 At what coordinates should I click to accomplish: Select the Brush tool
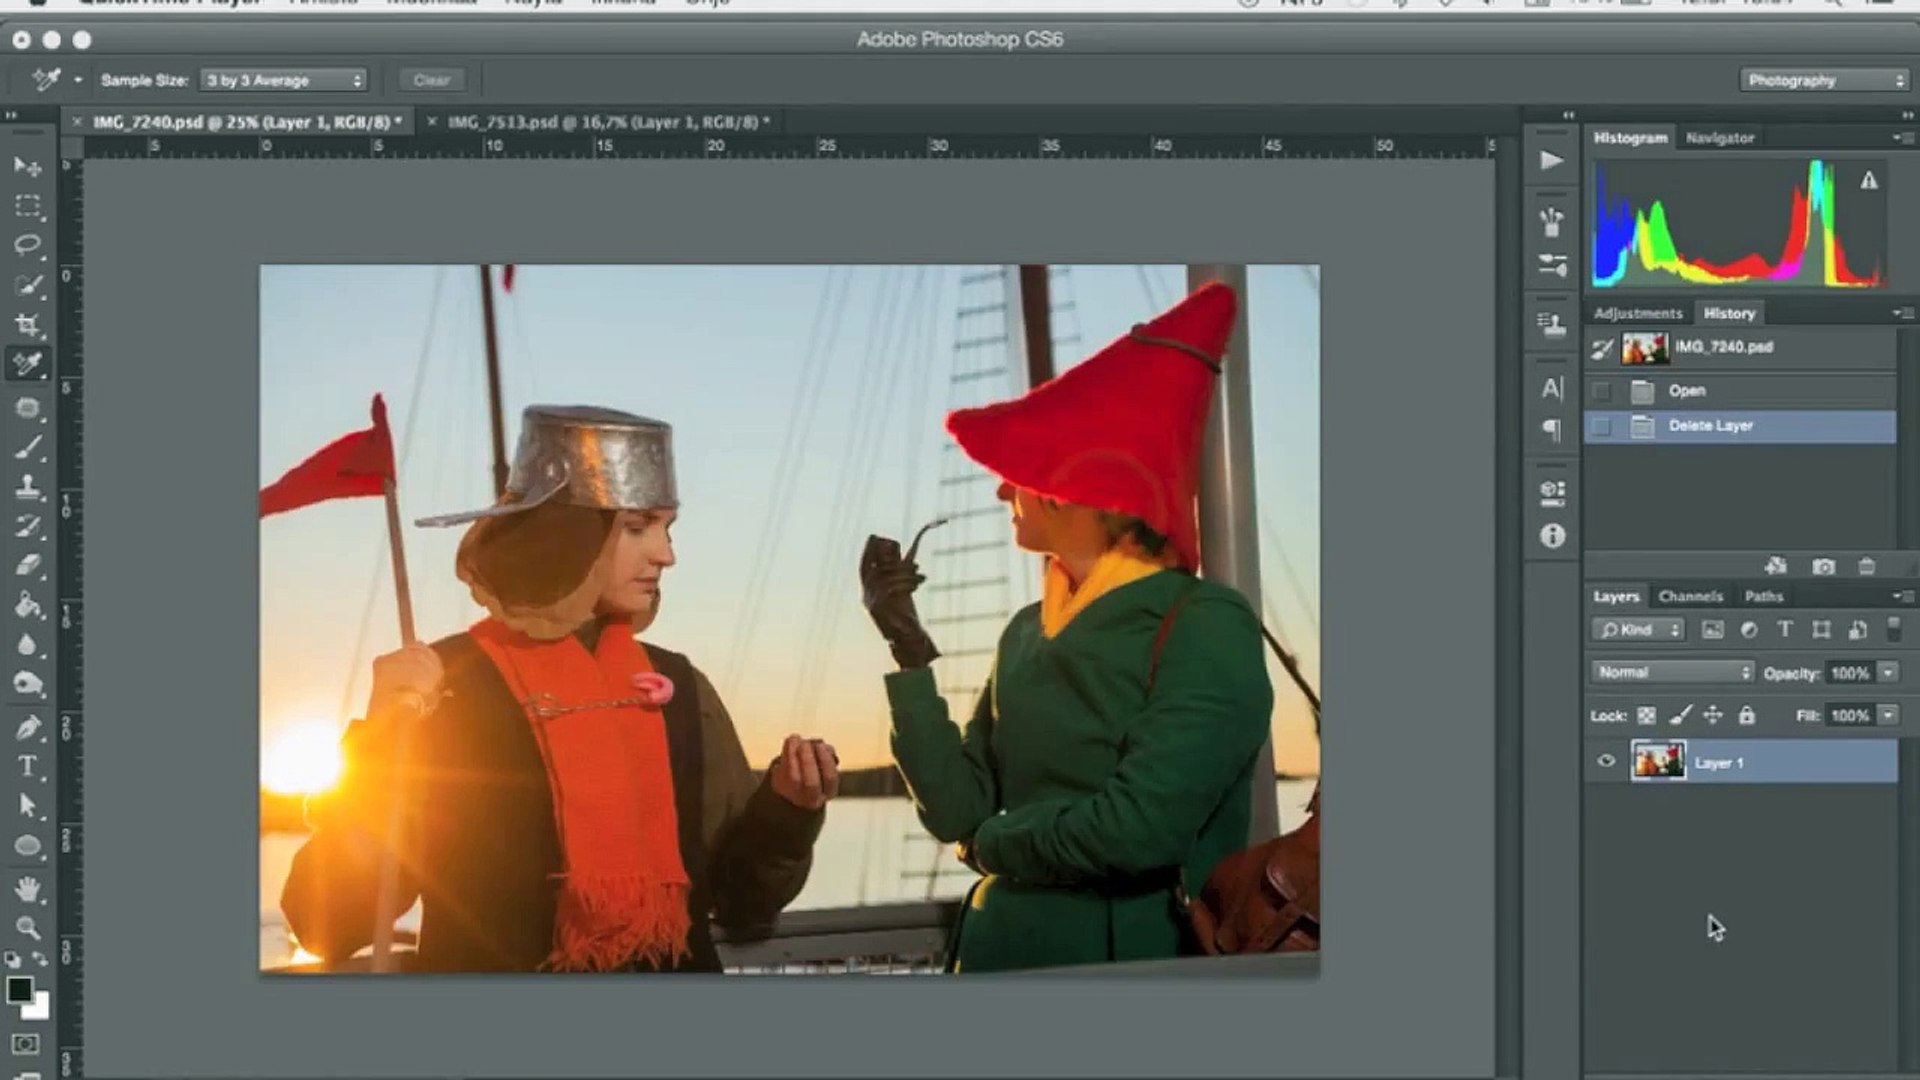pyautogui.click(x=27, y=447)
